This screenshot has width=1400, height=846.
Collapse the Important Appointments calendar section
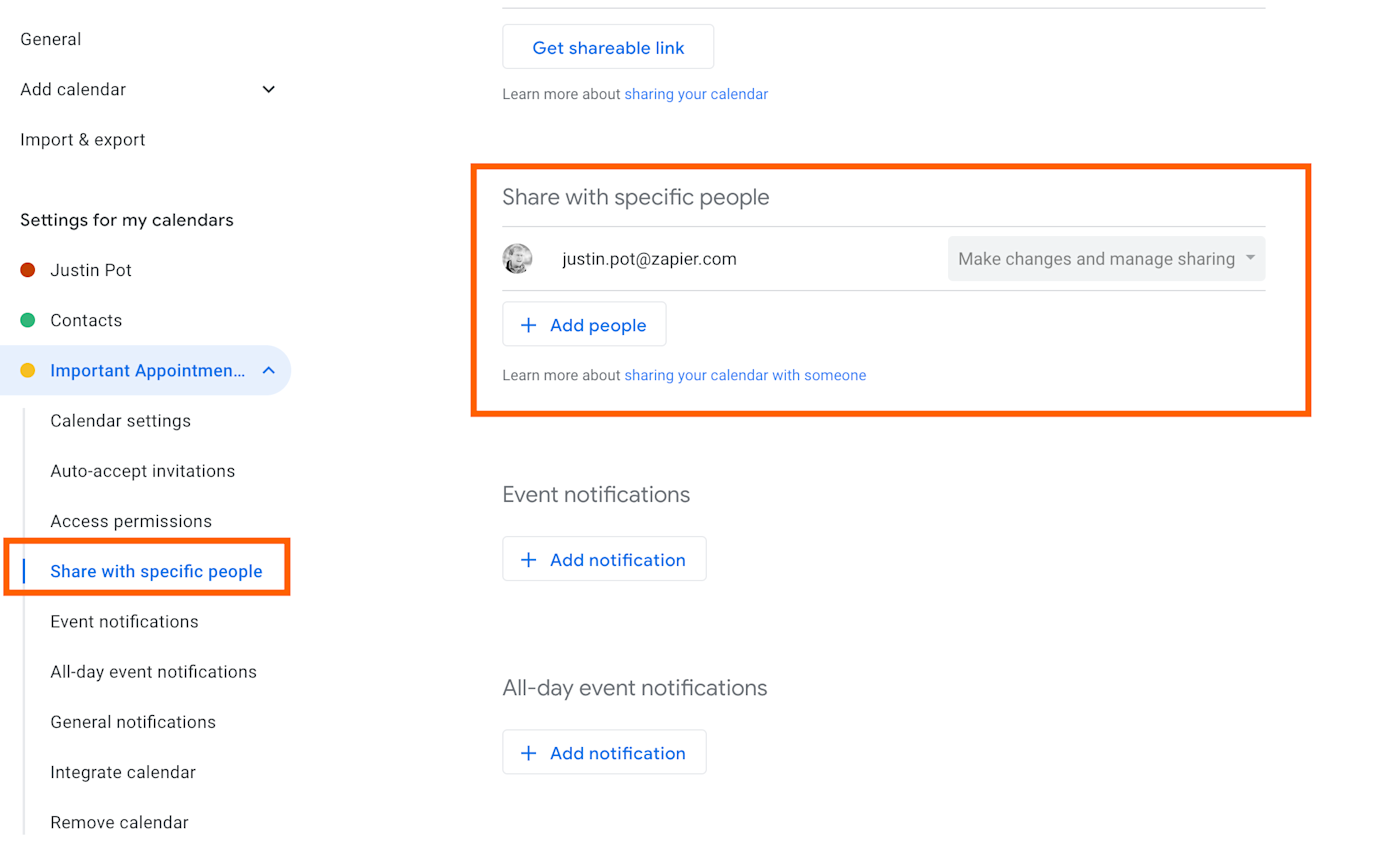(268, 371)
